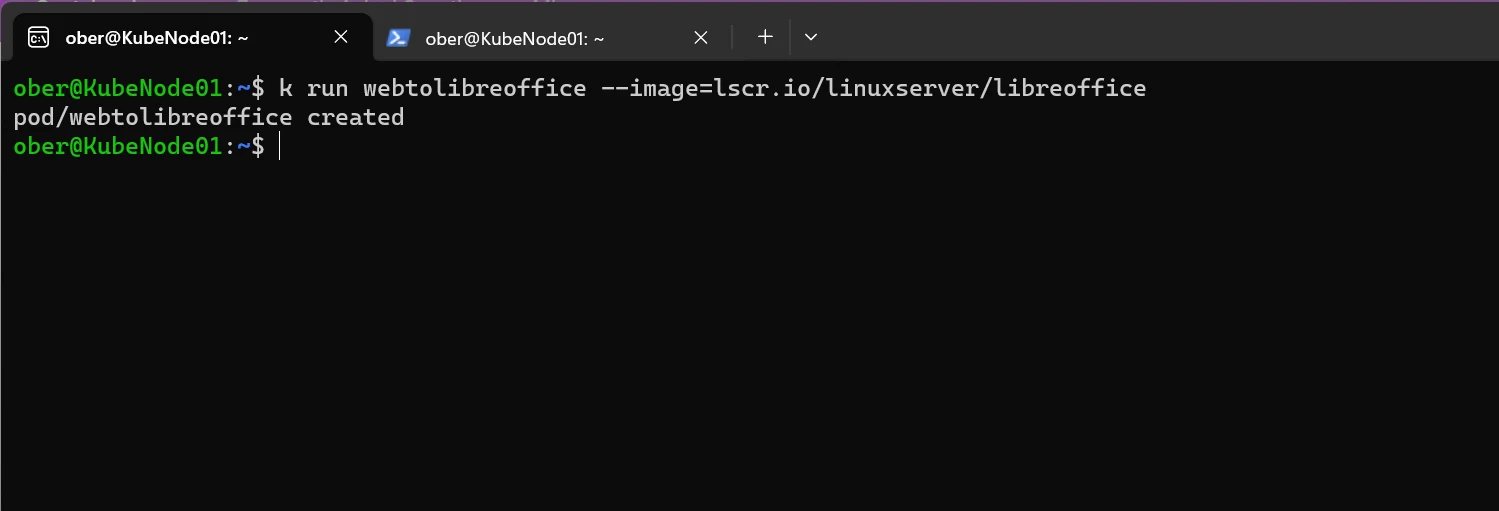Click the command prompt icon on first tab
Screen dimensions: 1499x511
click(38, 38)
